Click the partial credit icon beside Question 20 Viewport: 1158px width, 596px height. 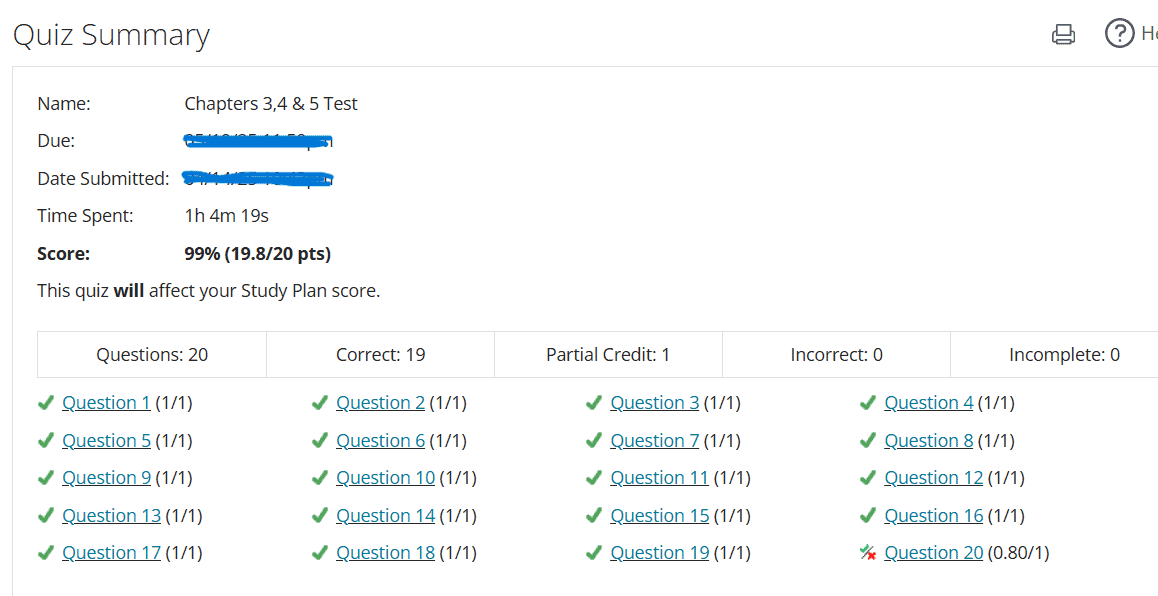pos(868,553)
